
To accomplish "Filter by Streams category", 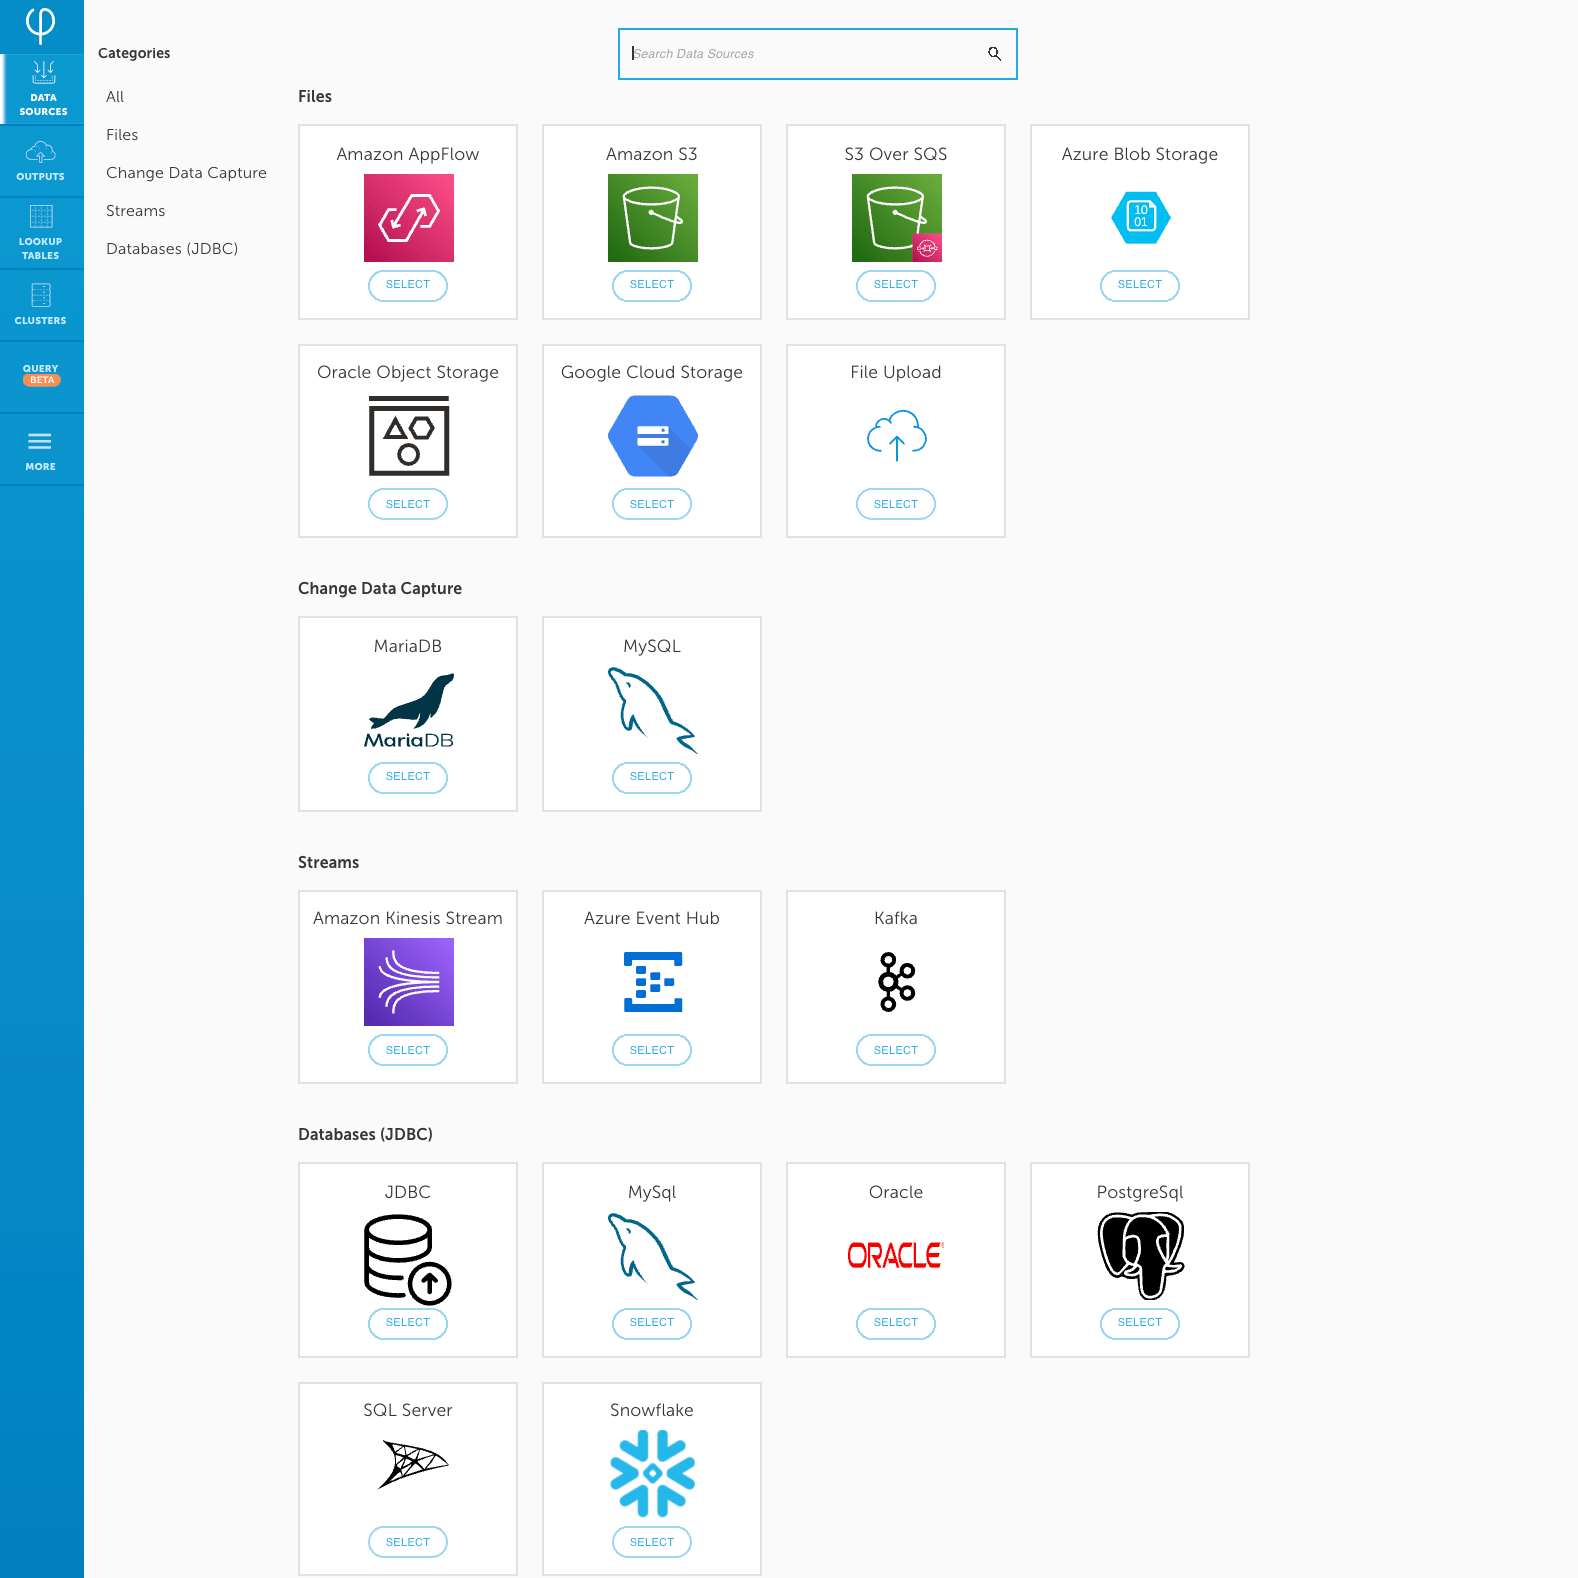I will pos(135,211).
